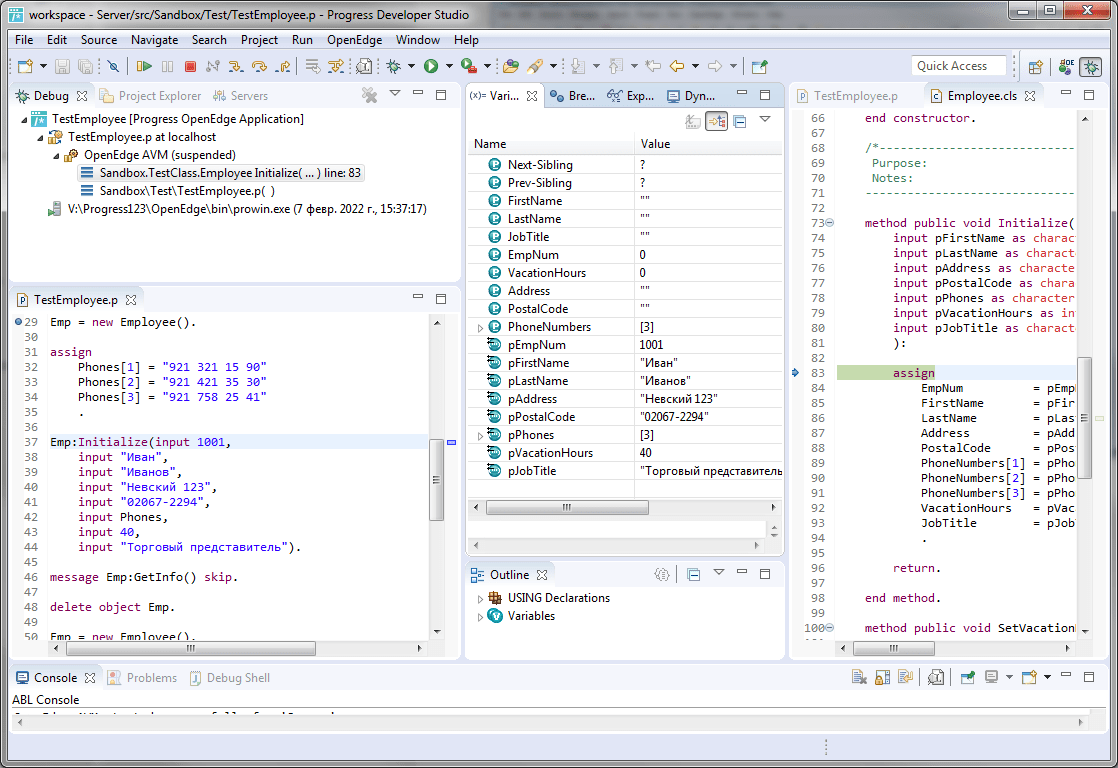Click the Open Task folder icon

[511, 66]
